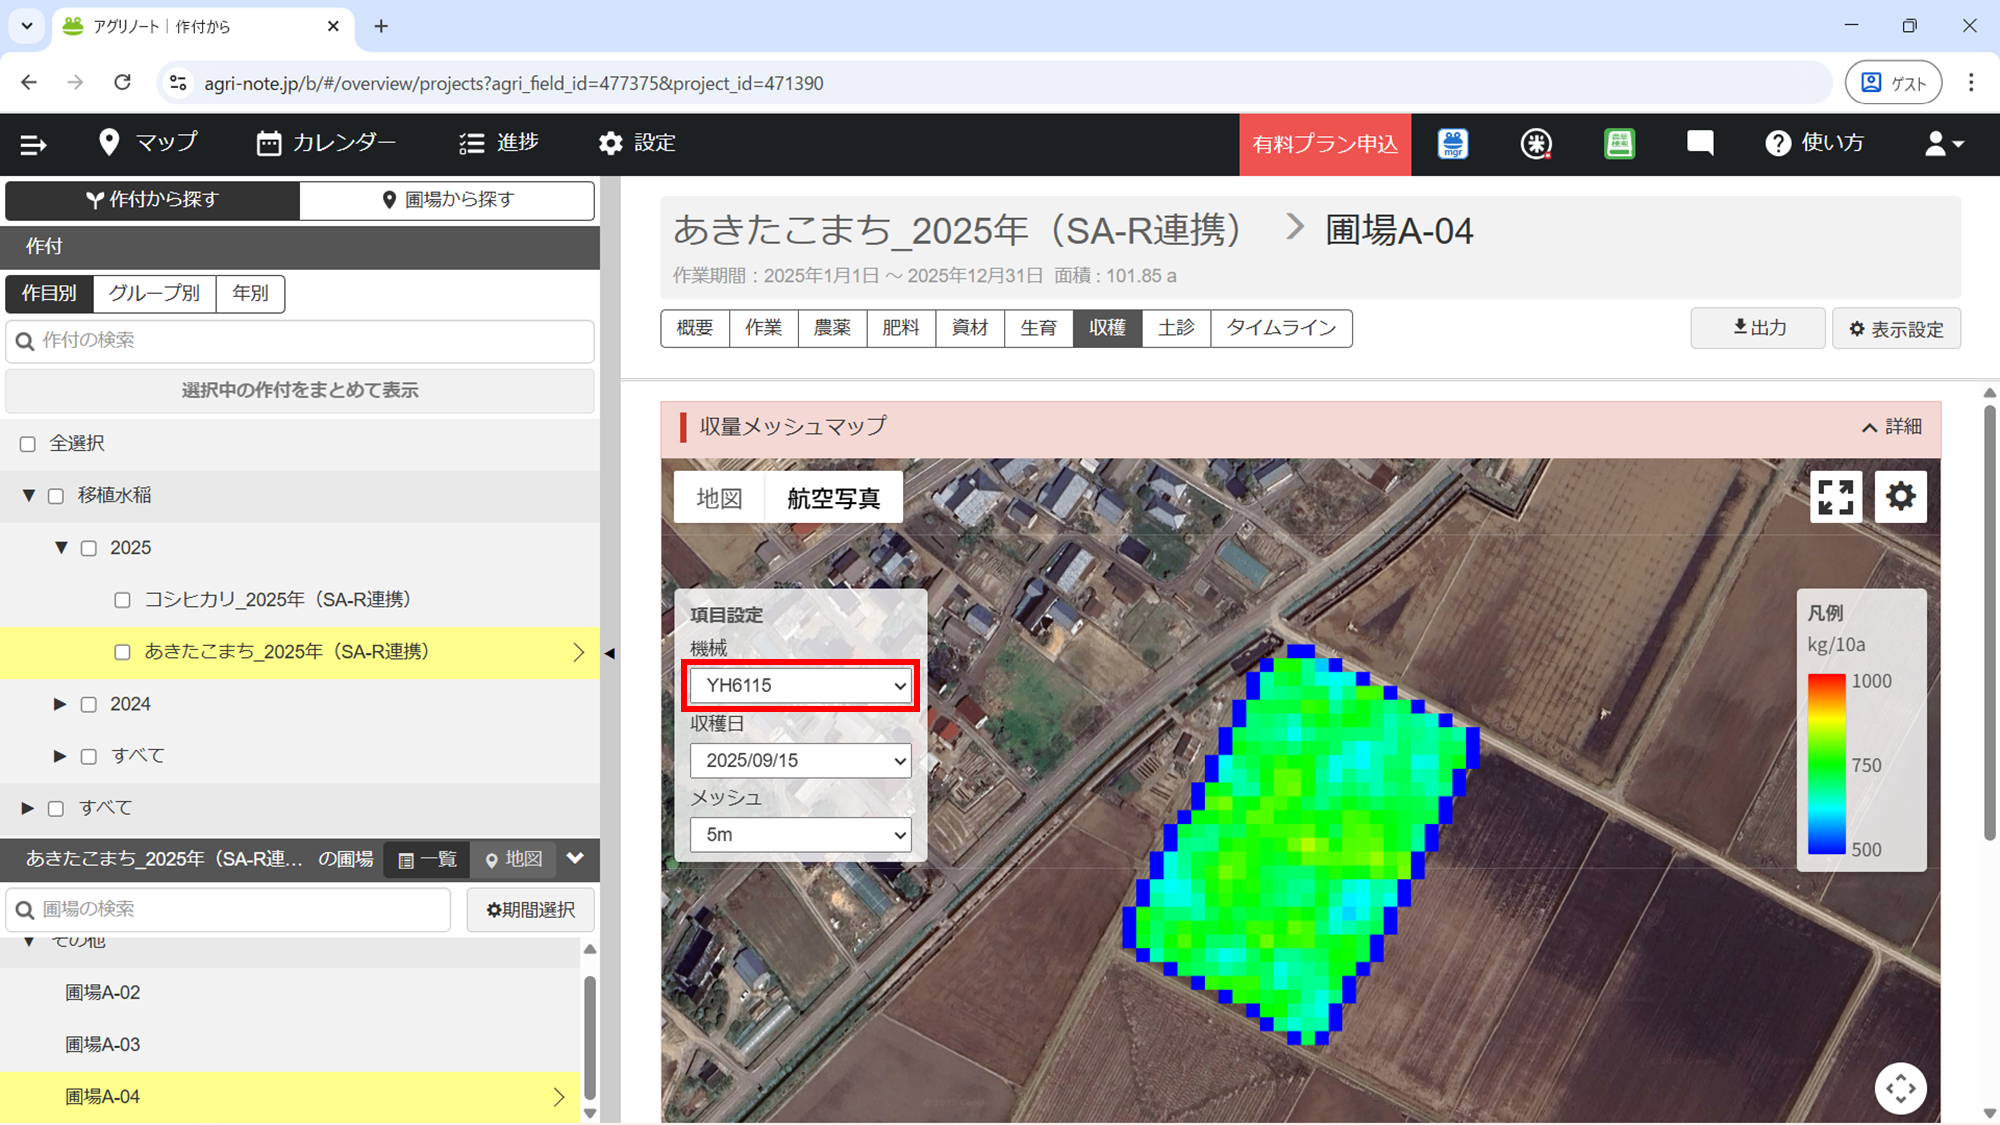2000x1125 pixels.
Task: Tick the 2025 year checkbox
Action: pyautogui.click(x=89, y=548)
